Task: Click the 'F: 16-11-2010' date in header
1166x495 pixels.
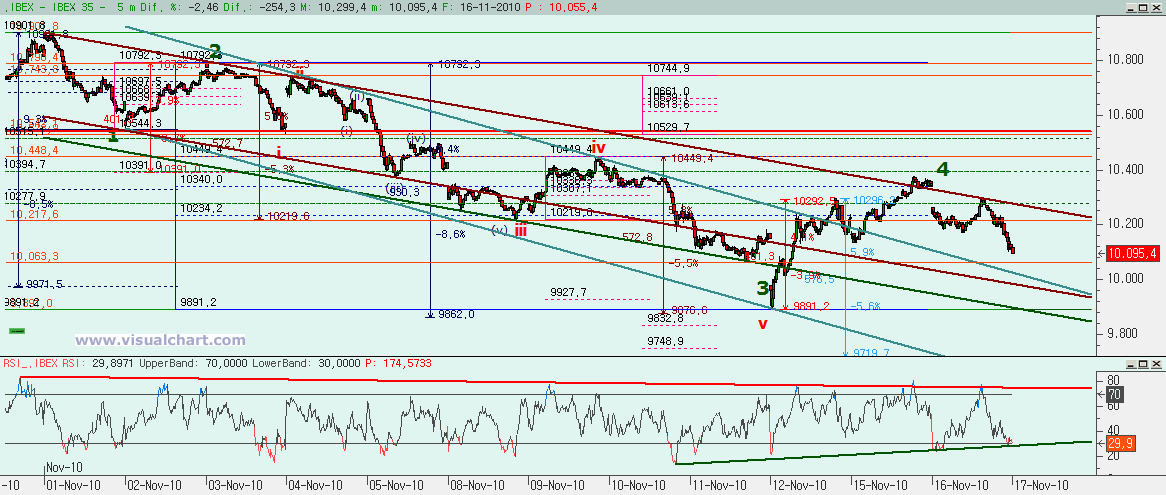Action: [x=482, y=7]
